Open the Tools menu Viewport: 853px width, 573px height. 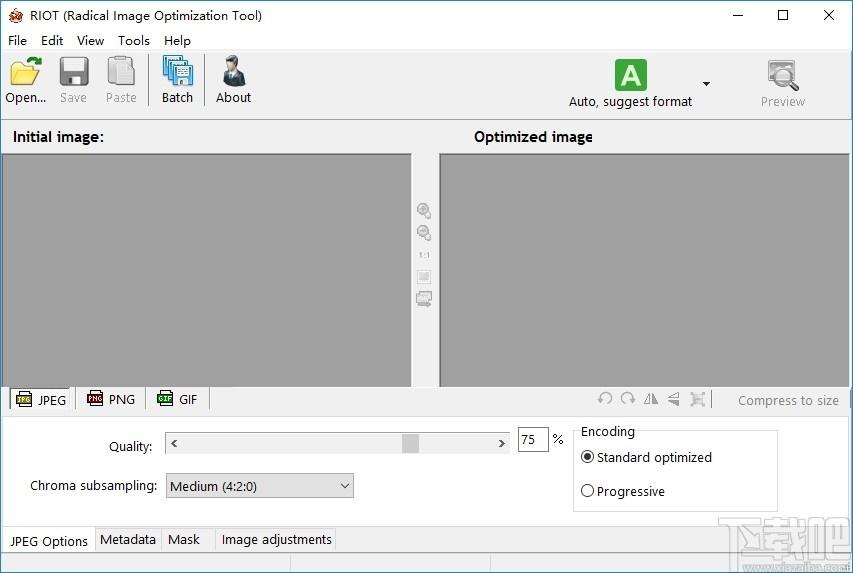[133, 41]
